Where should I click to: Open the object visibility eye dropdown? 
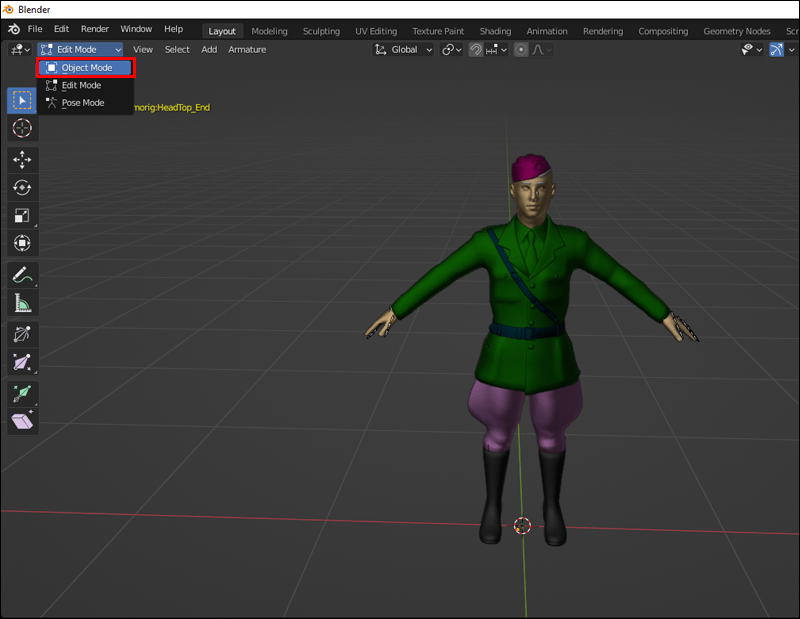[751, 50]
